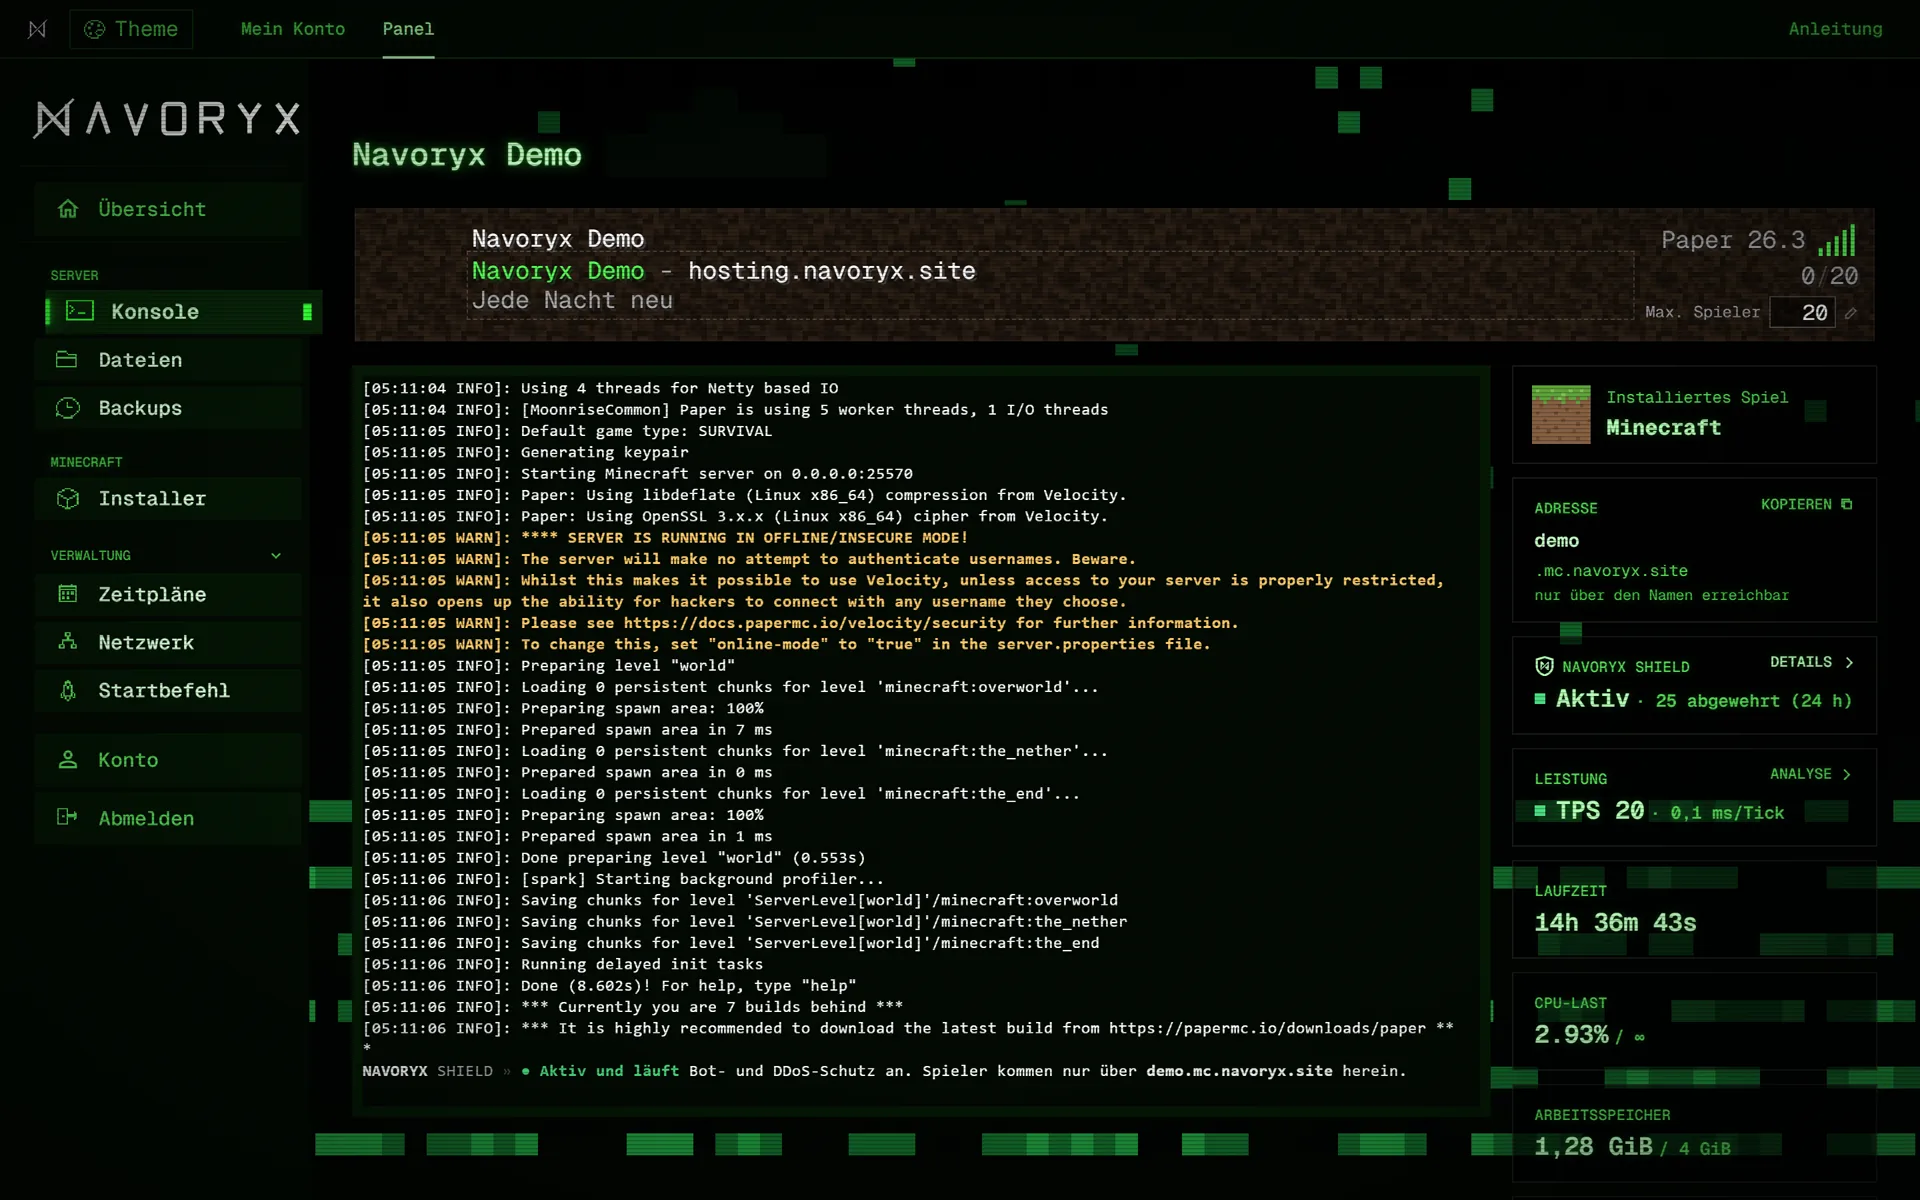
Task: Open Konto in the sidebar
Action: coord(168,760)
